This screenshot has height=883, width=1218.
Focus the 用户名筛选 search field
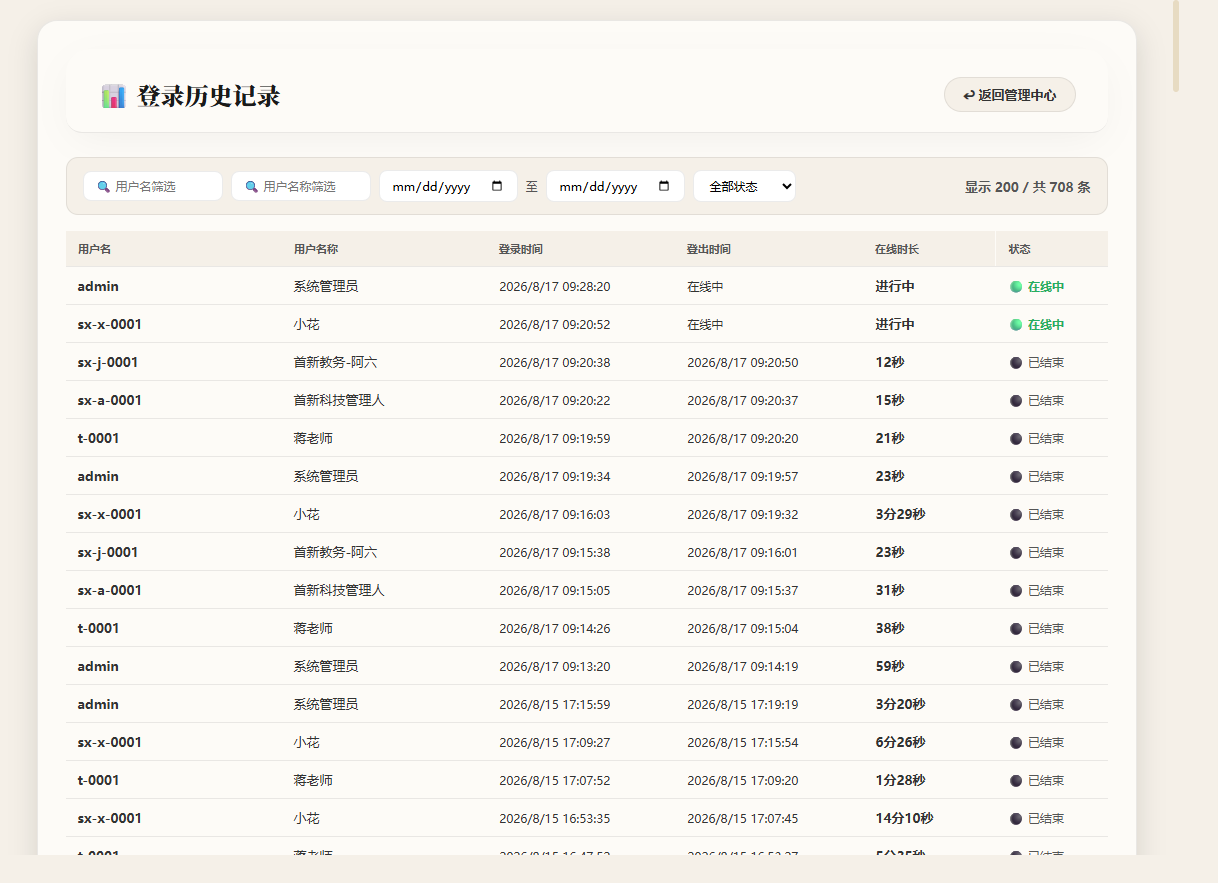(x=153, y=186)
